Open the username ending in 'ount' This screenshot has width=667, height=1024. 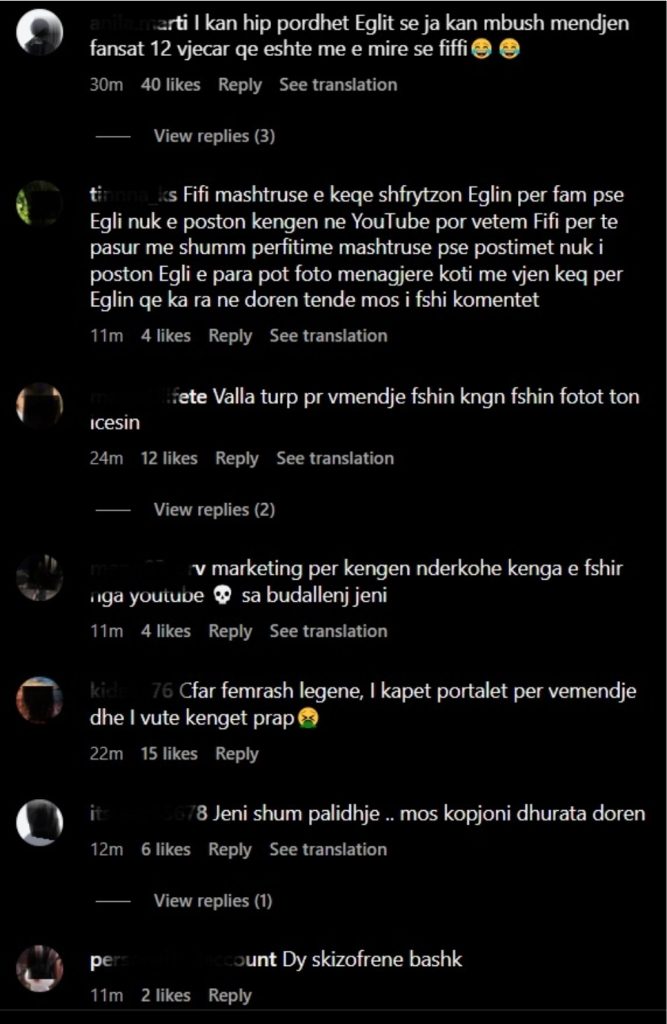pyautogui.click(x=183, y=959)
